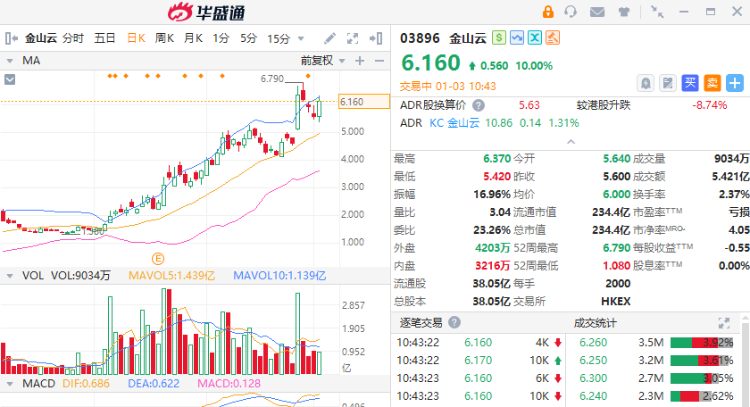Open the 成交统计 trade statistics tab
This screenshot has width=750, height=407.
coord(595,323)
